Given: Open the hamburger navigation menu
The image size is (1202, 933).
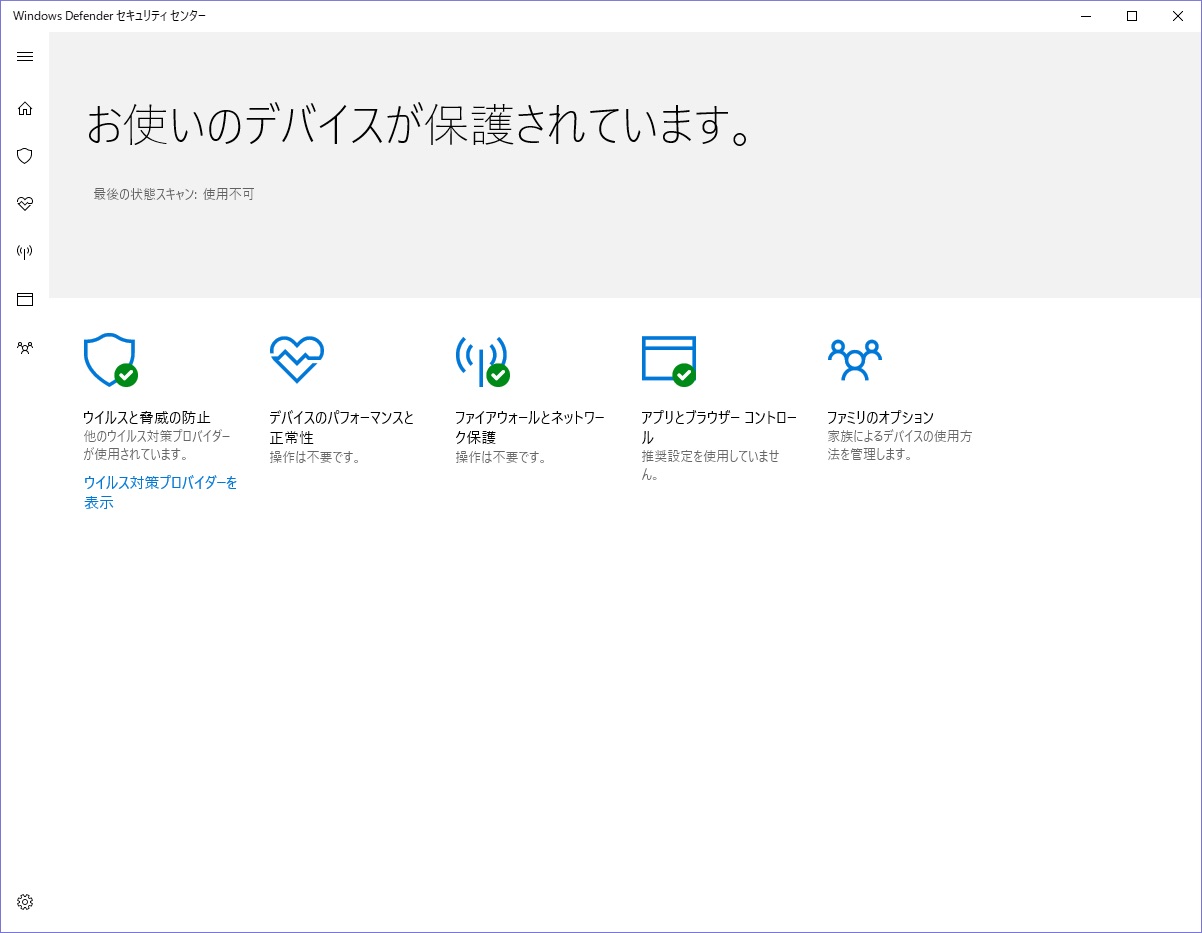Looking at the screenshot, I should [x=25, y=57].
